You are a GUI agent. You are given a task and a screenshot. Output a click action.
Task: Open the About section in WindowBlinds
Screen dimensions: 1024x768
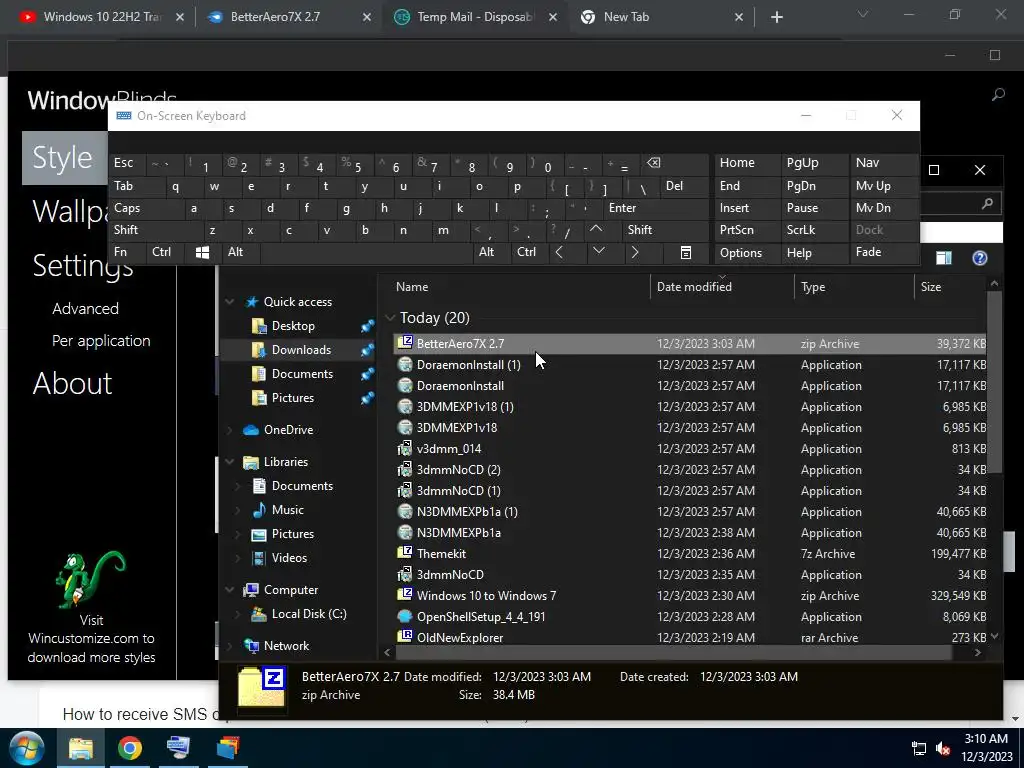point(72,383)
